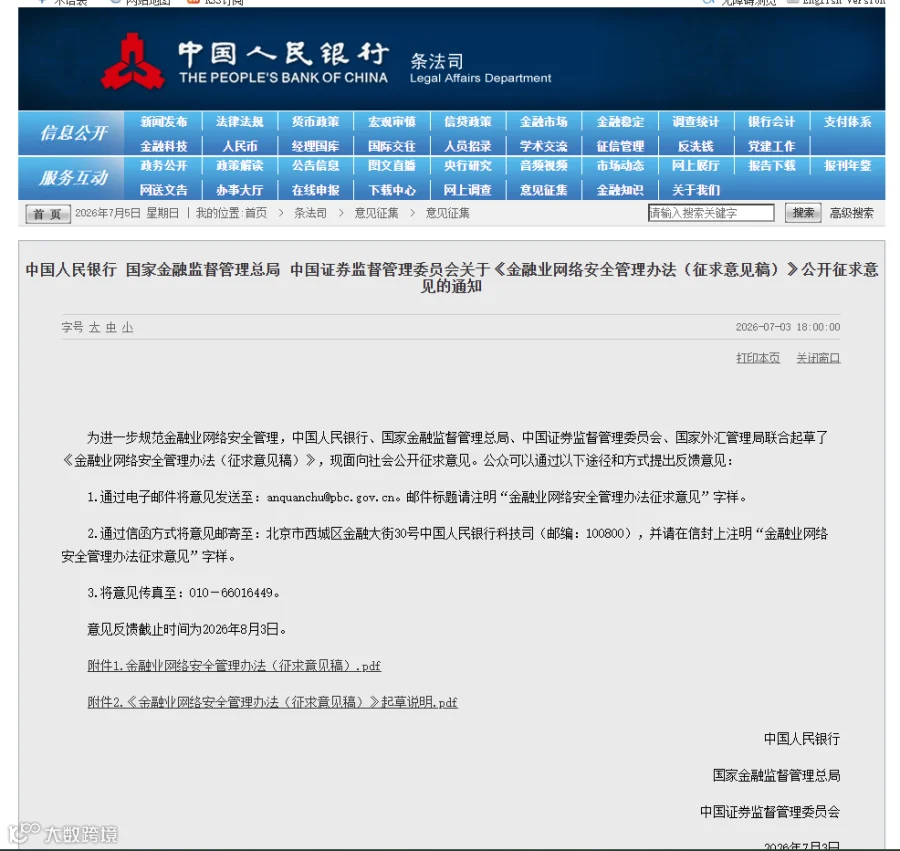This screenshot has height=851, width=900.
Task: Open 人民币 menu item
Action: [240, 146]
